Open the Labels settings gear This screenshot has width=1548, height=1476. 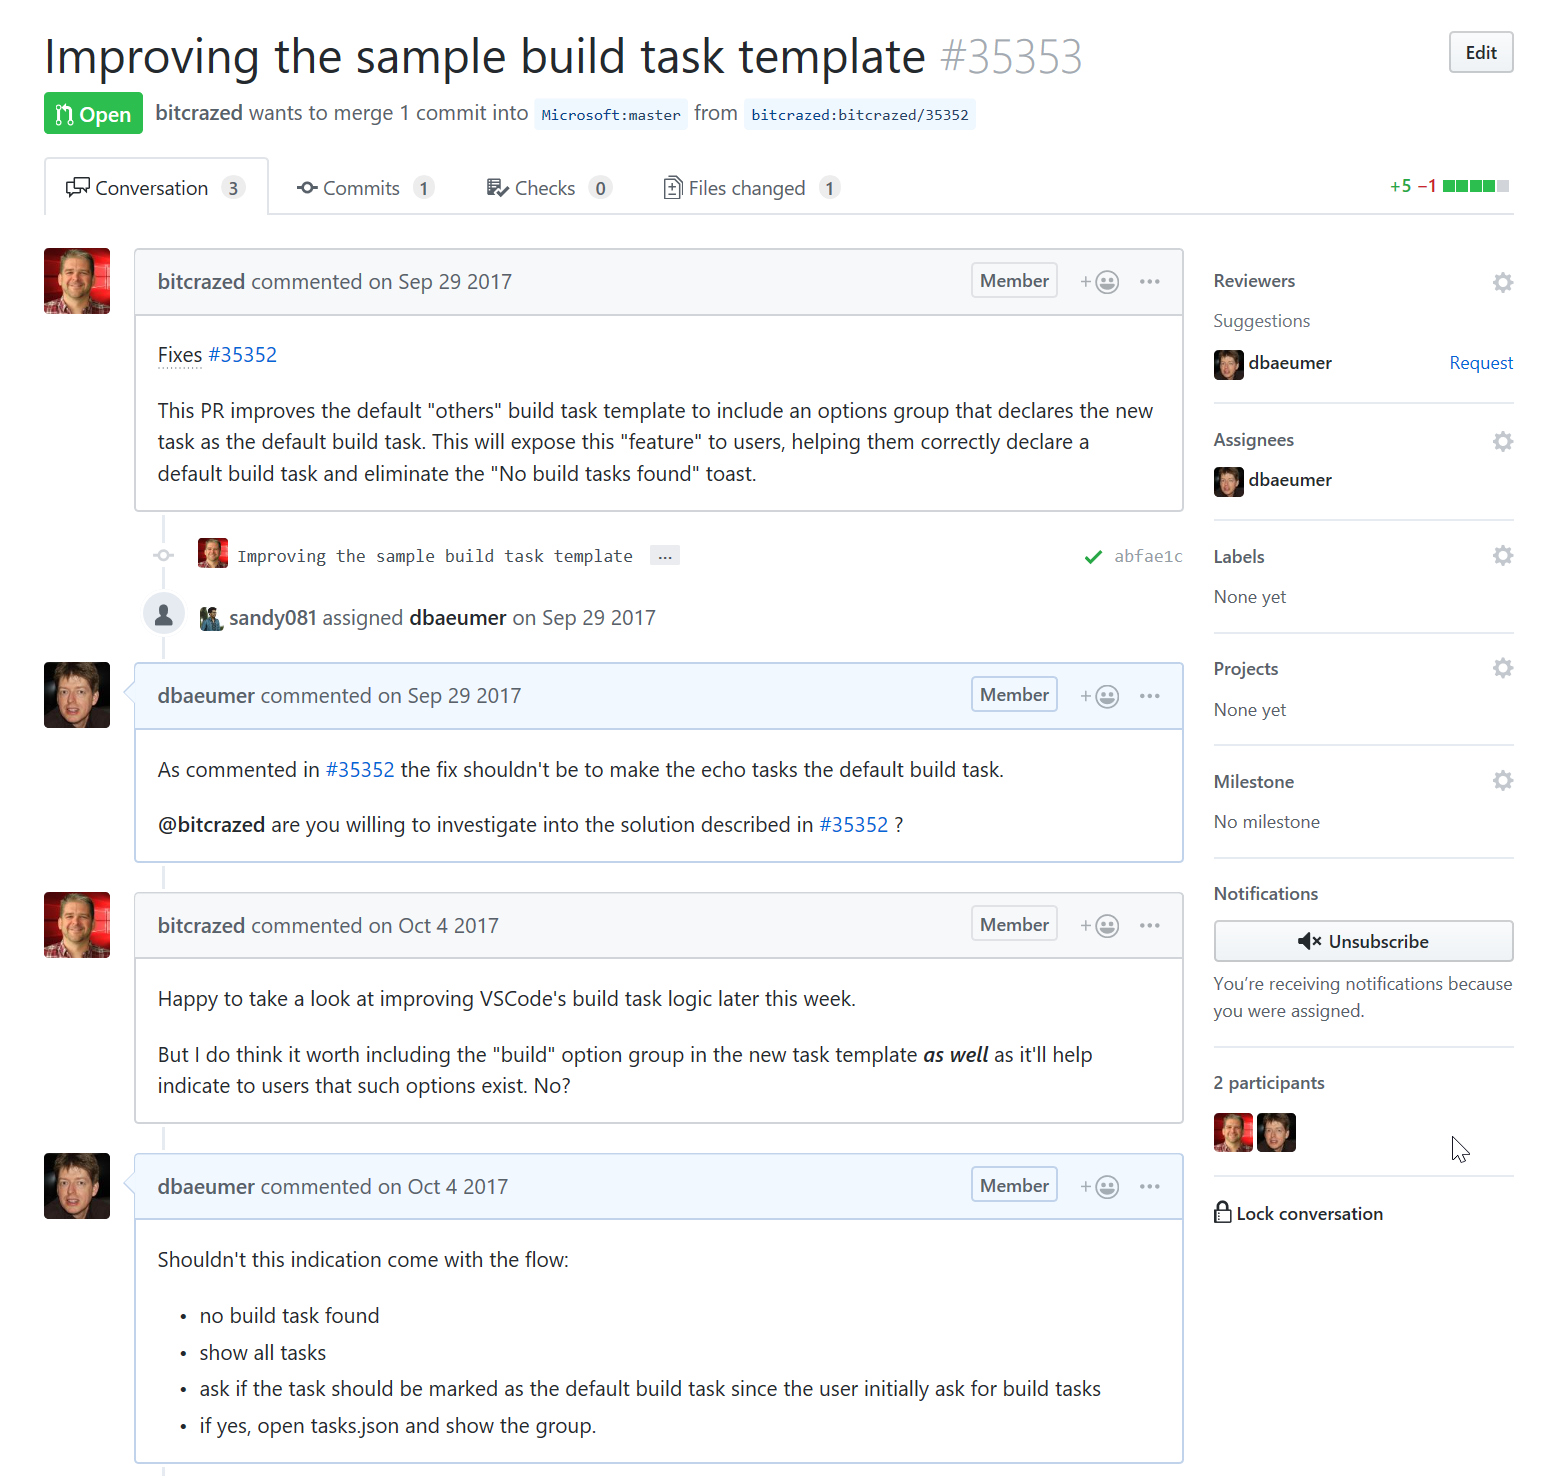pyautogui.click(x=1502, y=555)
